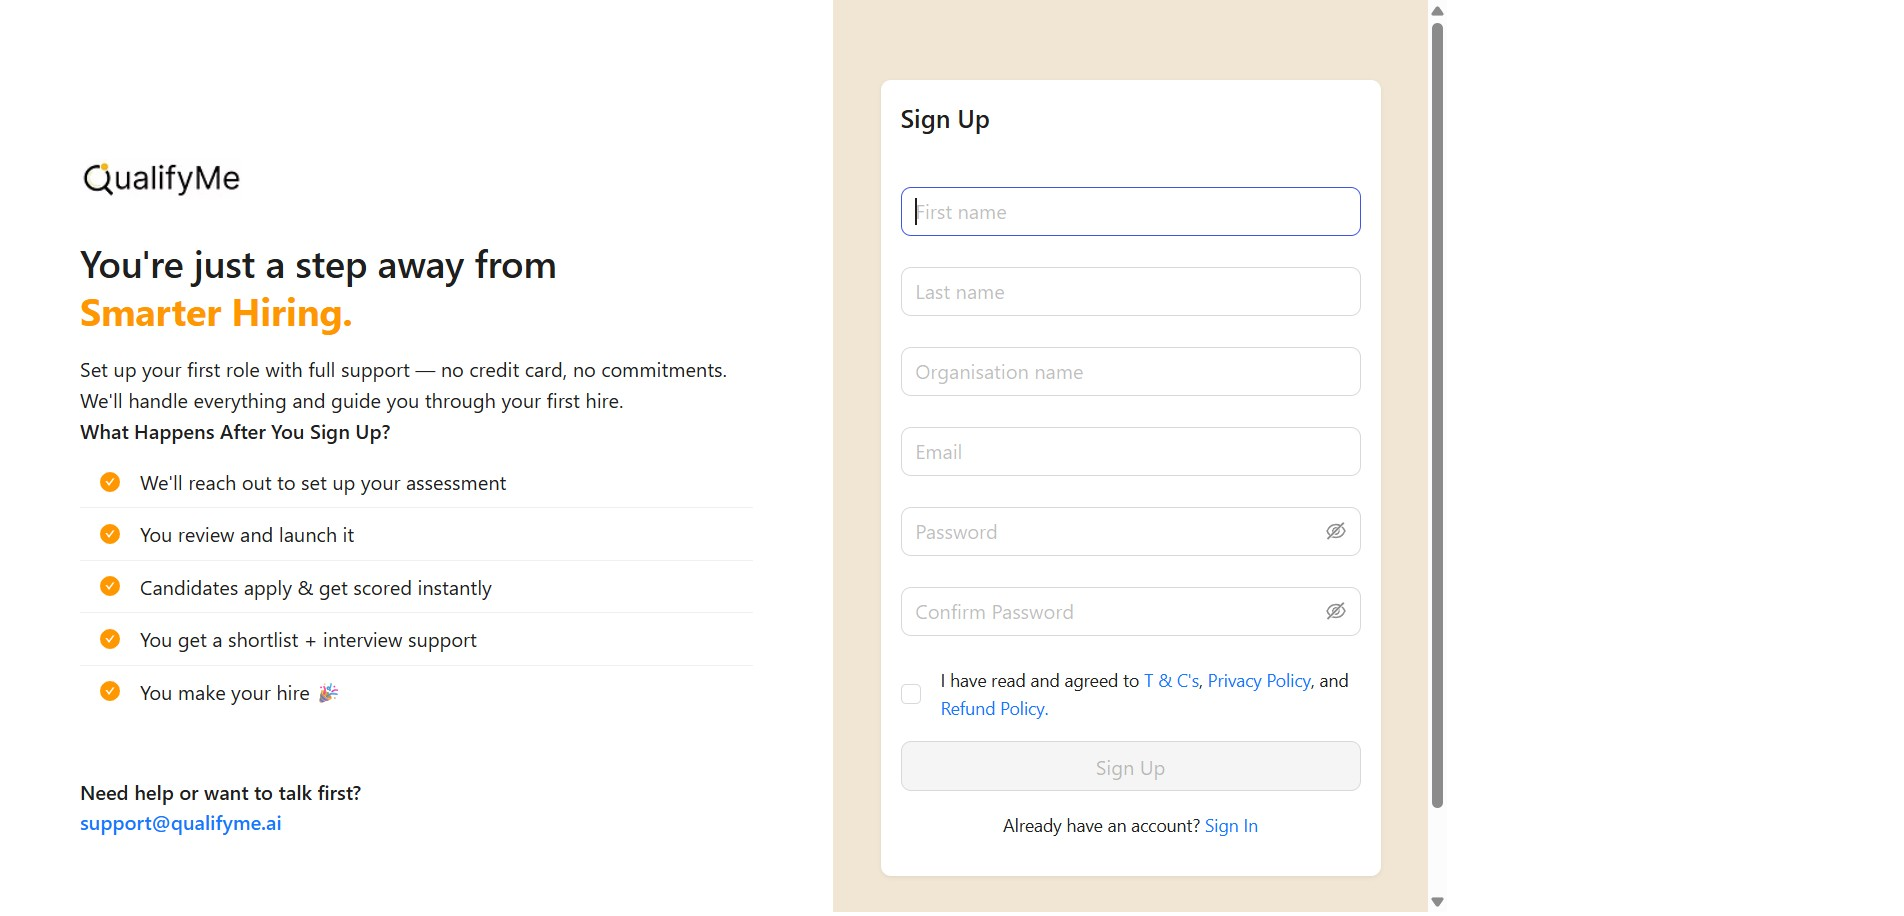
Task: Click the scrollbar down arrow
Action: click(1437, 902)
